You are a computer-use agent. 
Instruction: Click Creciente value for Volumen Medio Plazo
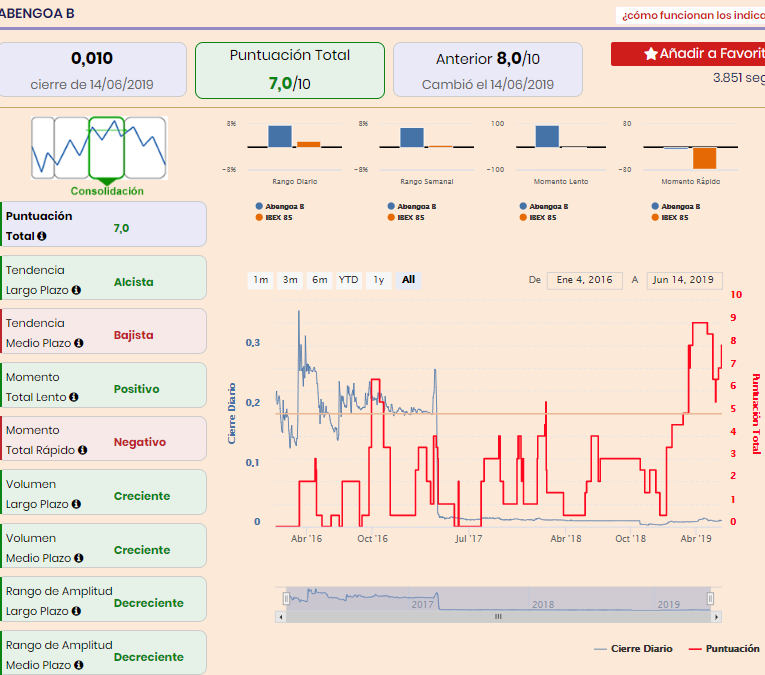pyautogui.click(x=142, y=550)
